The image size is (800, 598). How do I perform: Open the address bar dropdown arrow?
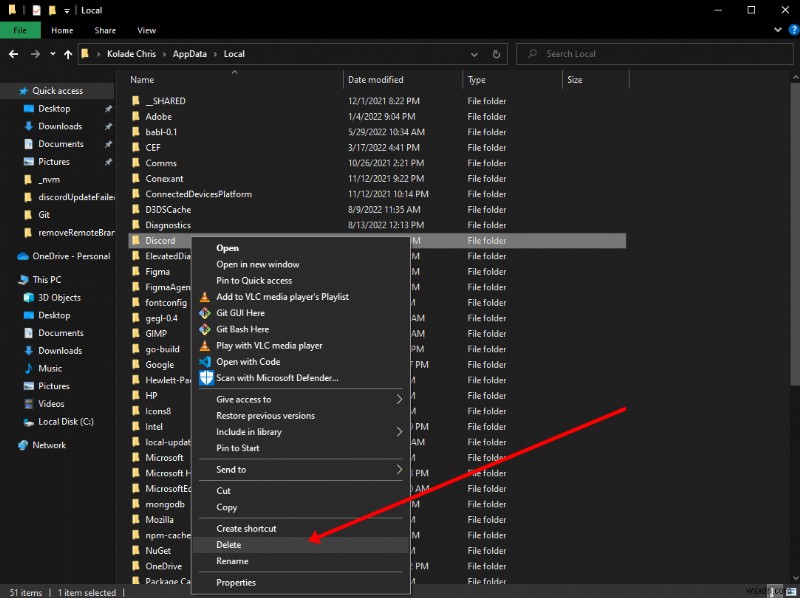click(x=475, y=54)
